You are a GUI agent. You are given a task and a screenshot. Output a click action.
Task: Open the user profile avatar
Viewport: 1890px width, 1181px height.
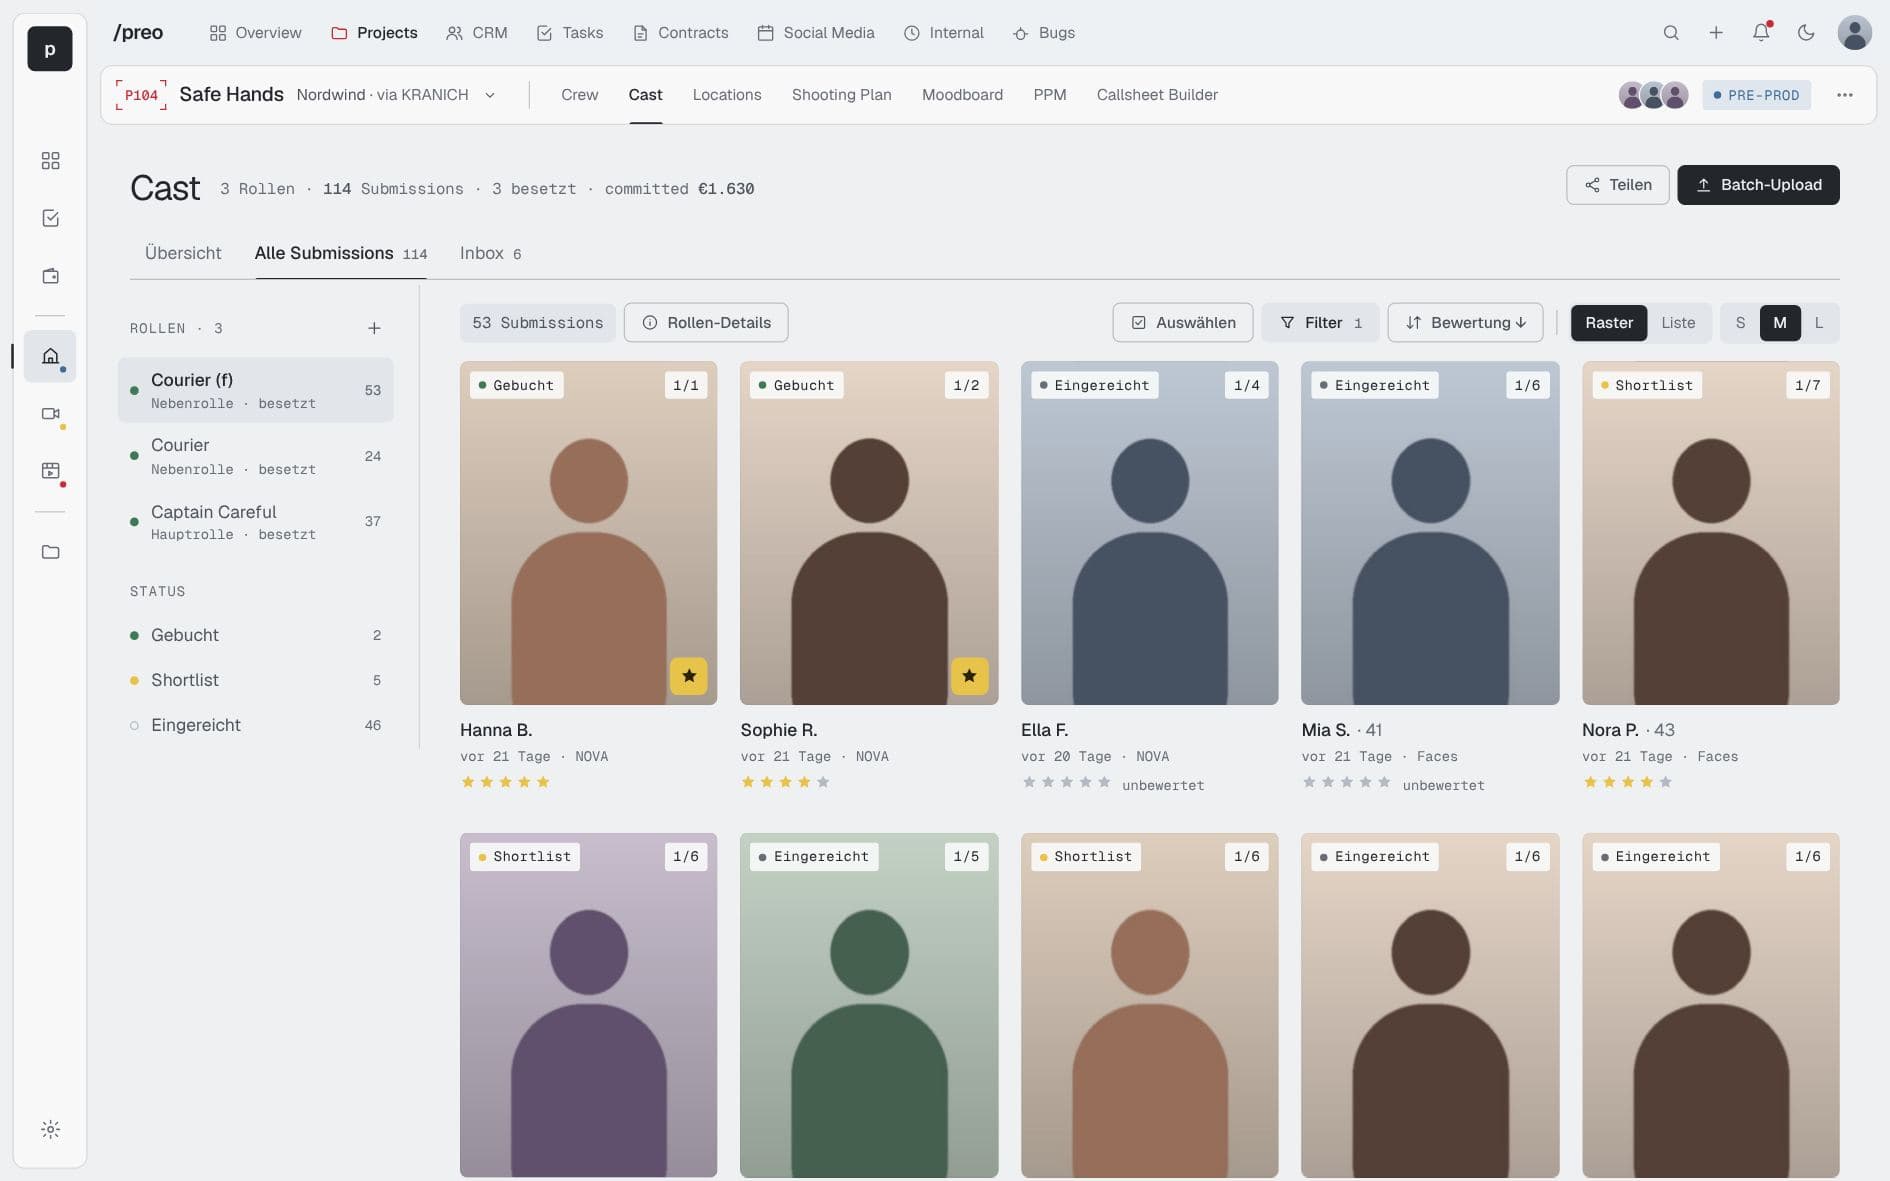click(1855, 33)
